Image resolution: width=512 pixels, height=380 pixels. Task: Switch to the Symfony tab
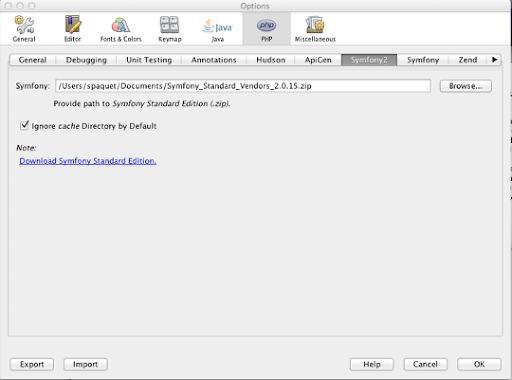click(423, 60)
